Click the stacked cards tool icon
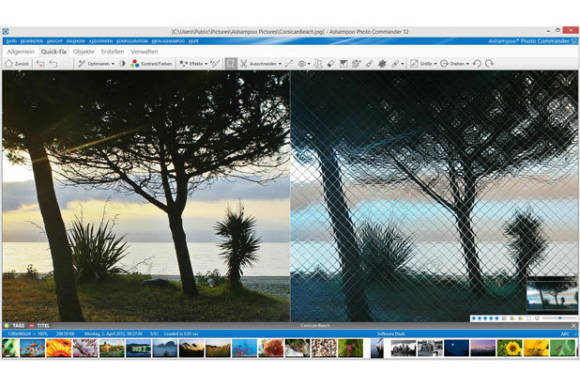This screenshot has width=580, height=388. 356,64
